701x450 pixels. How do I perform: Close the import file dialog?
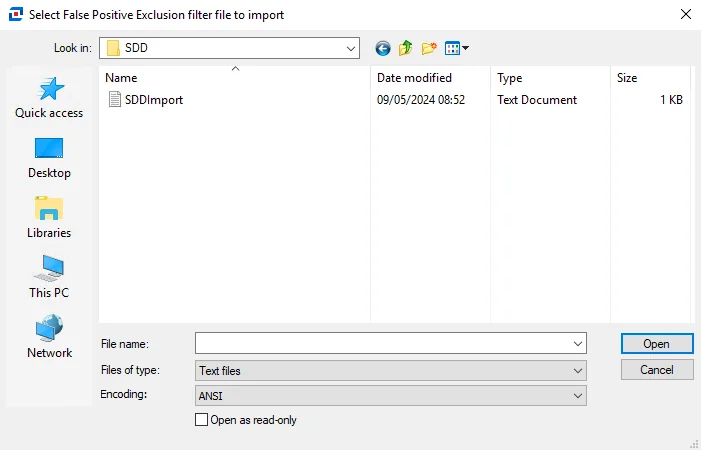click(x=686, y=14)
